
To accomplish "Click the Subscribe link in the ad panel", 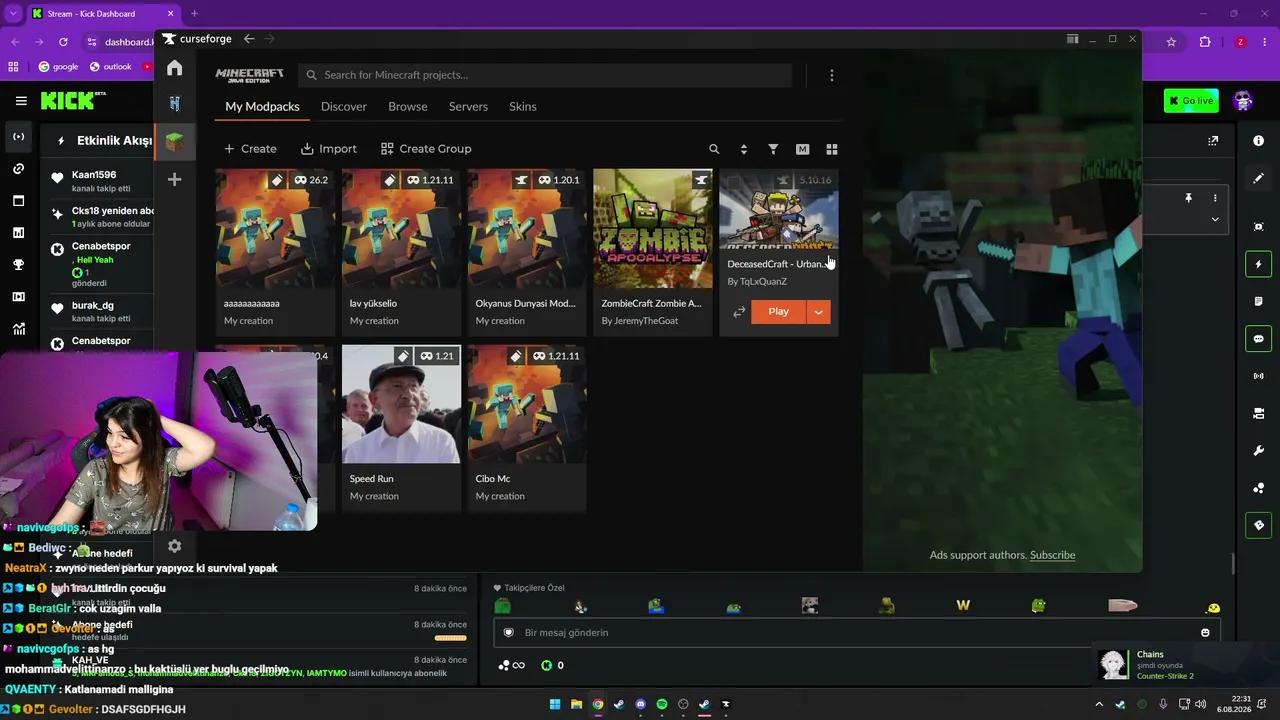I will click(1052, 555).
